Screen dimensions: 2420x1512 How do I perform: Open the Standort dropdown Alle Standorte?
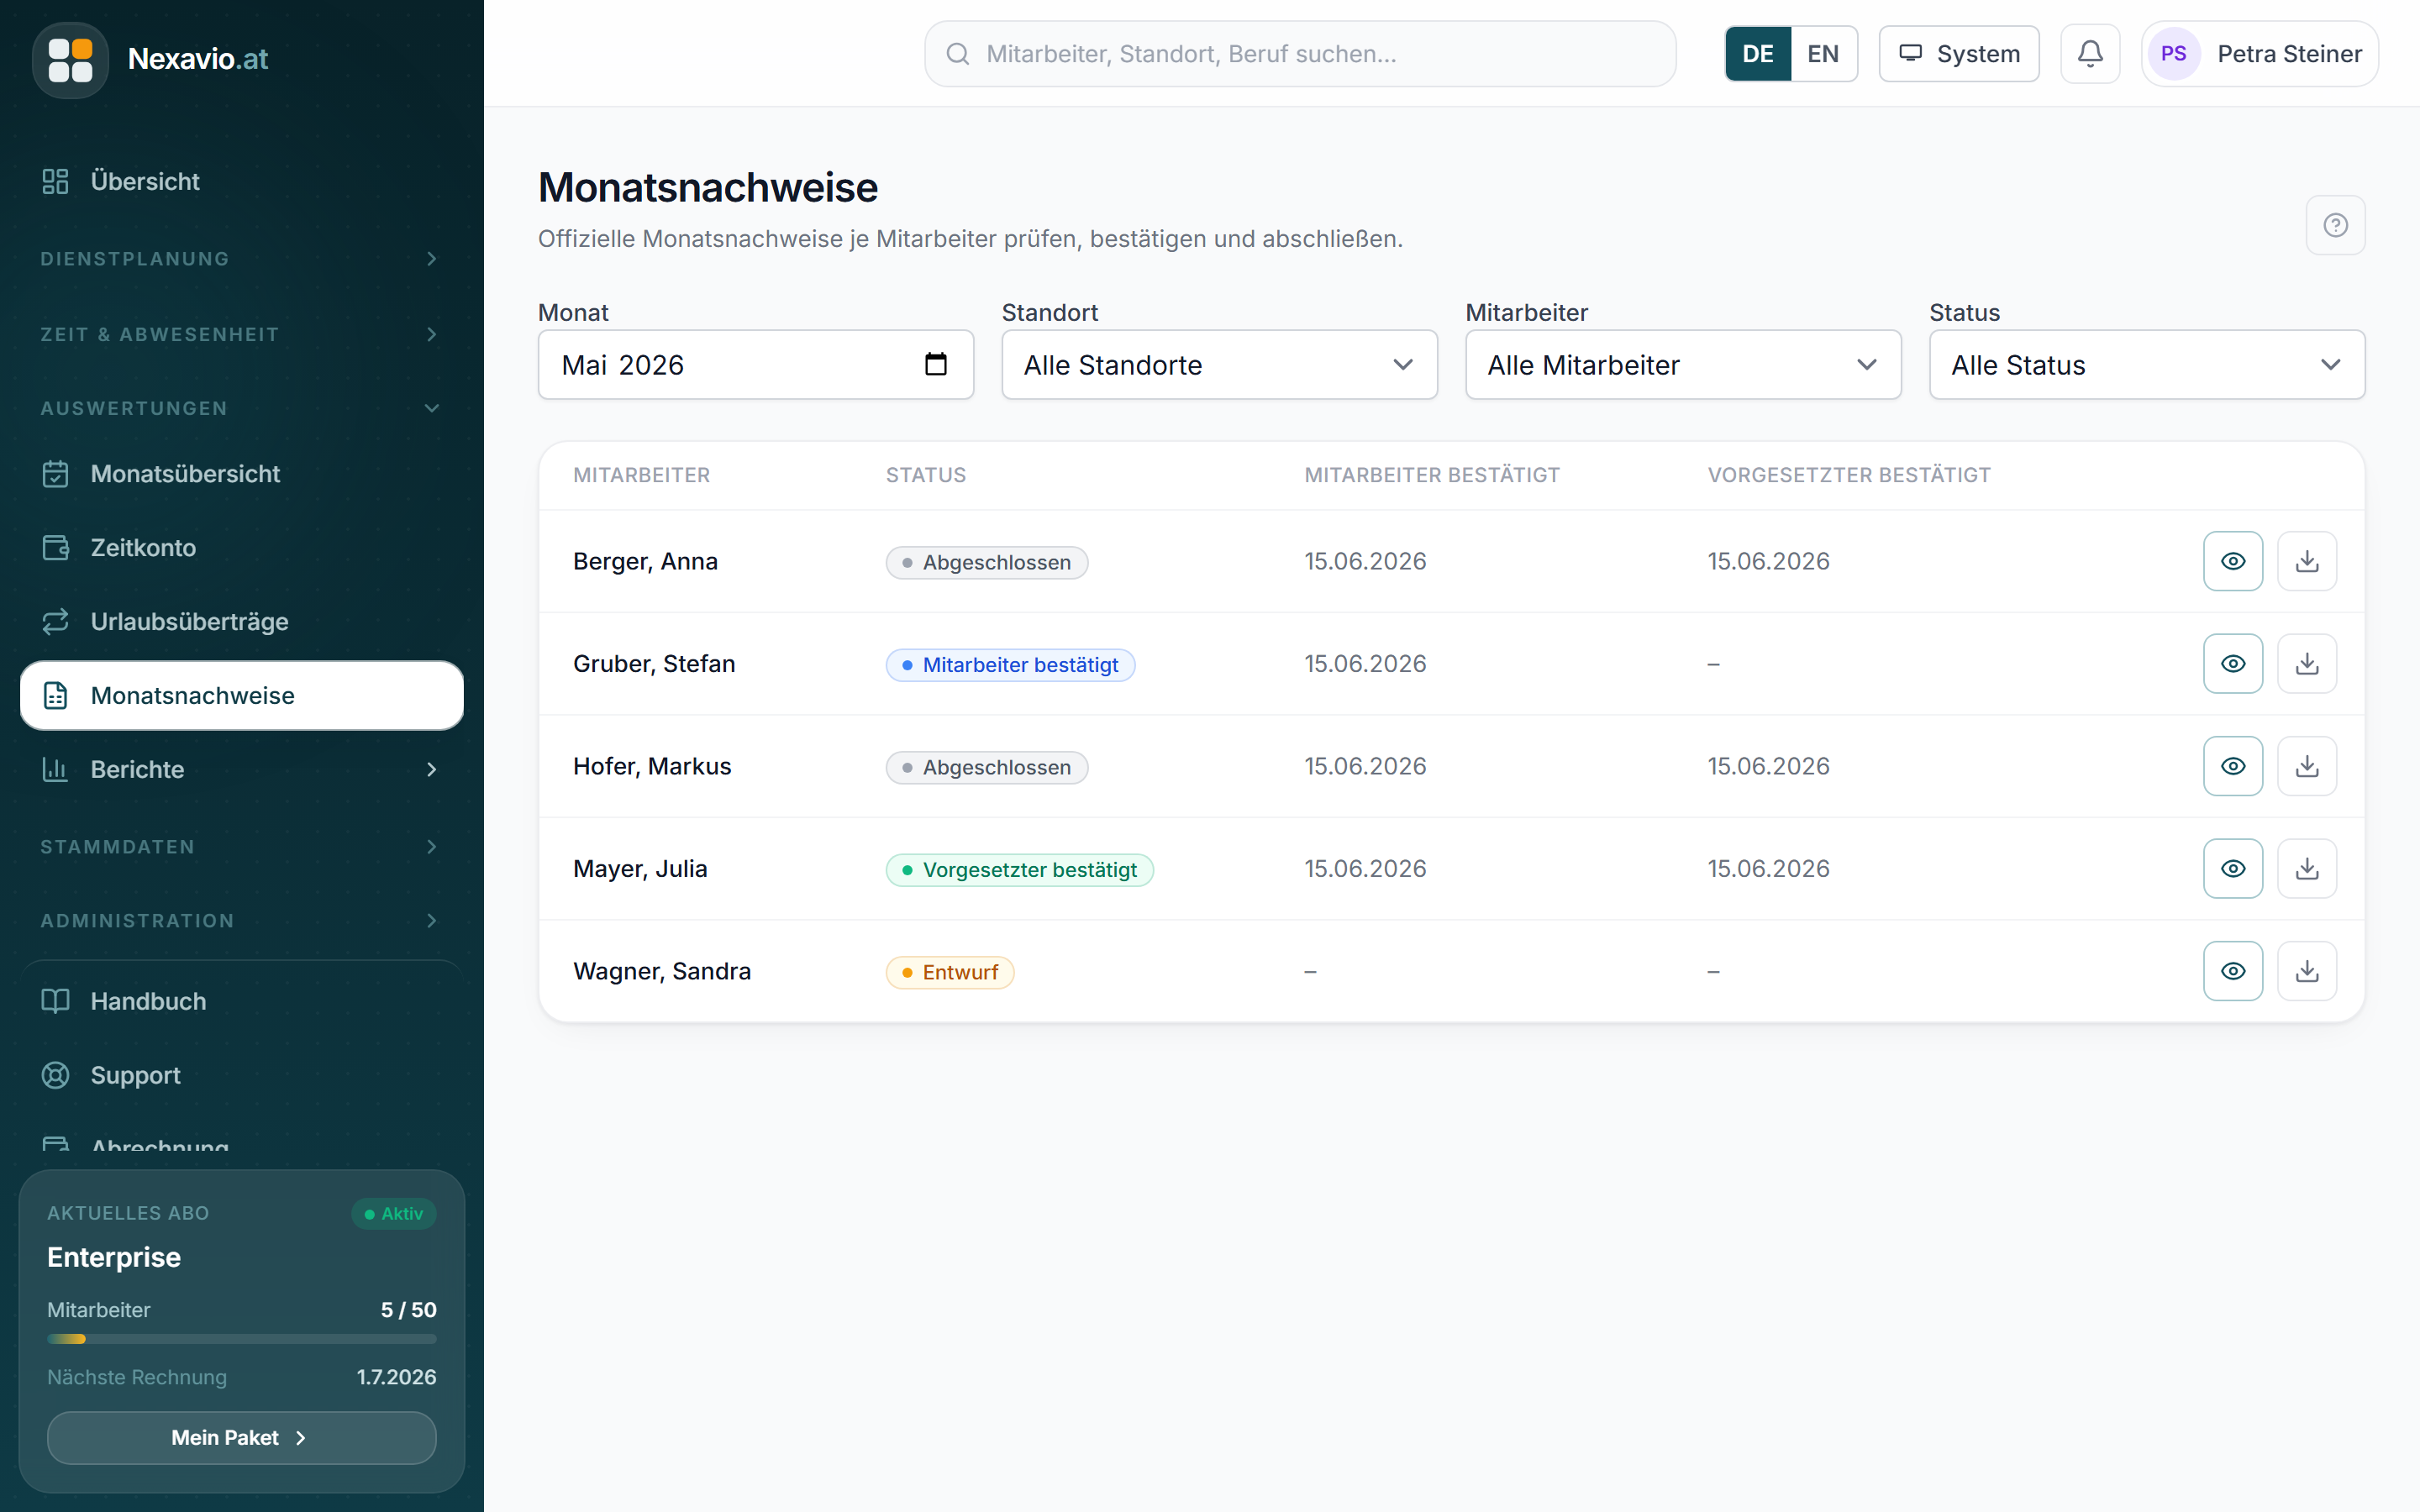[1219, 365]
